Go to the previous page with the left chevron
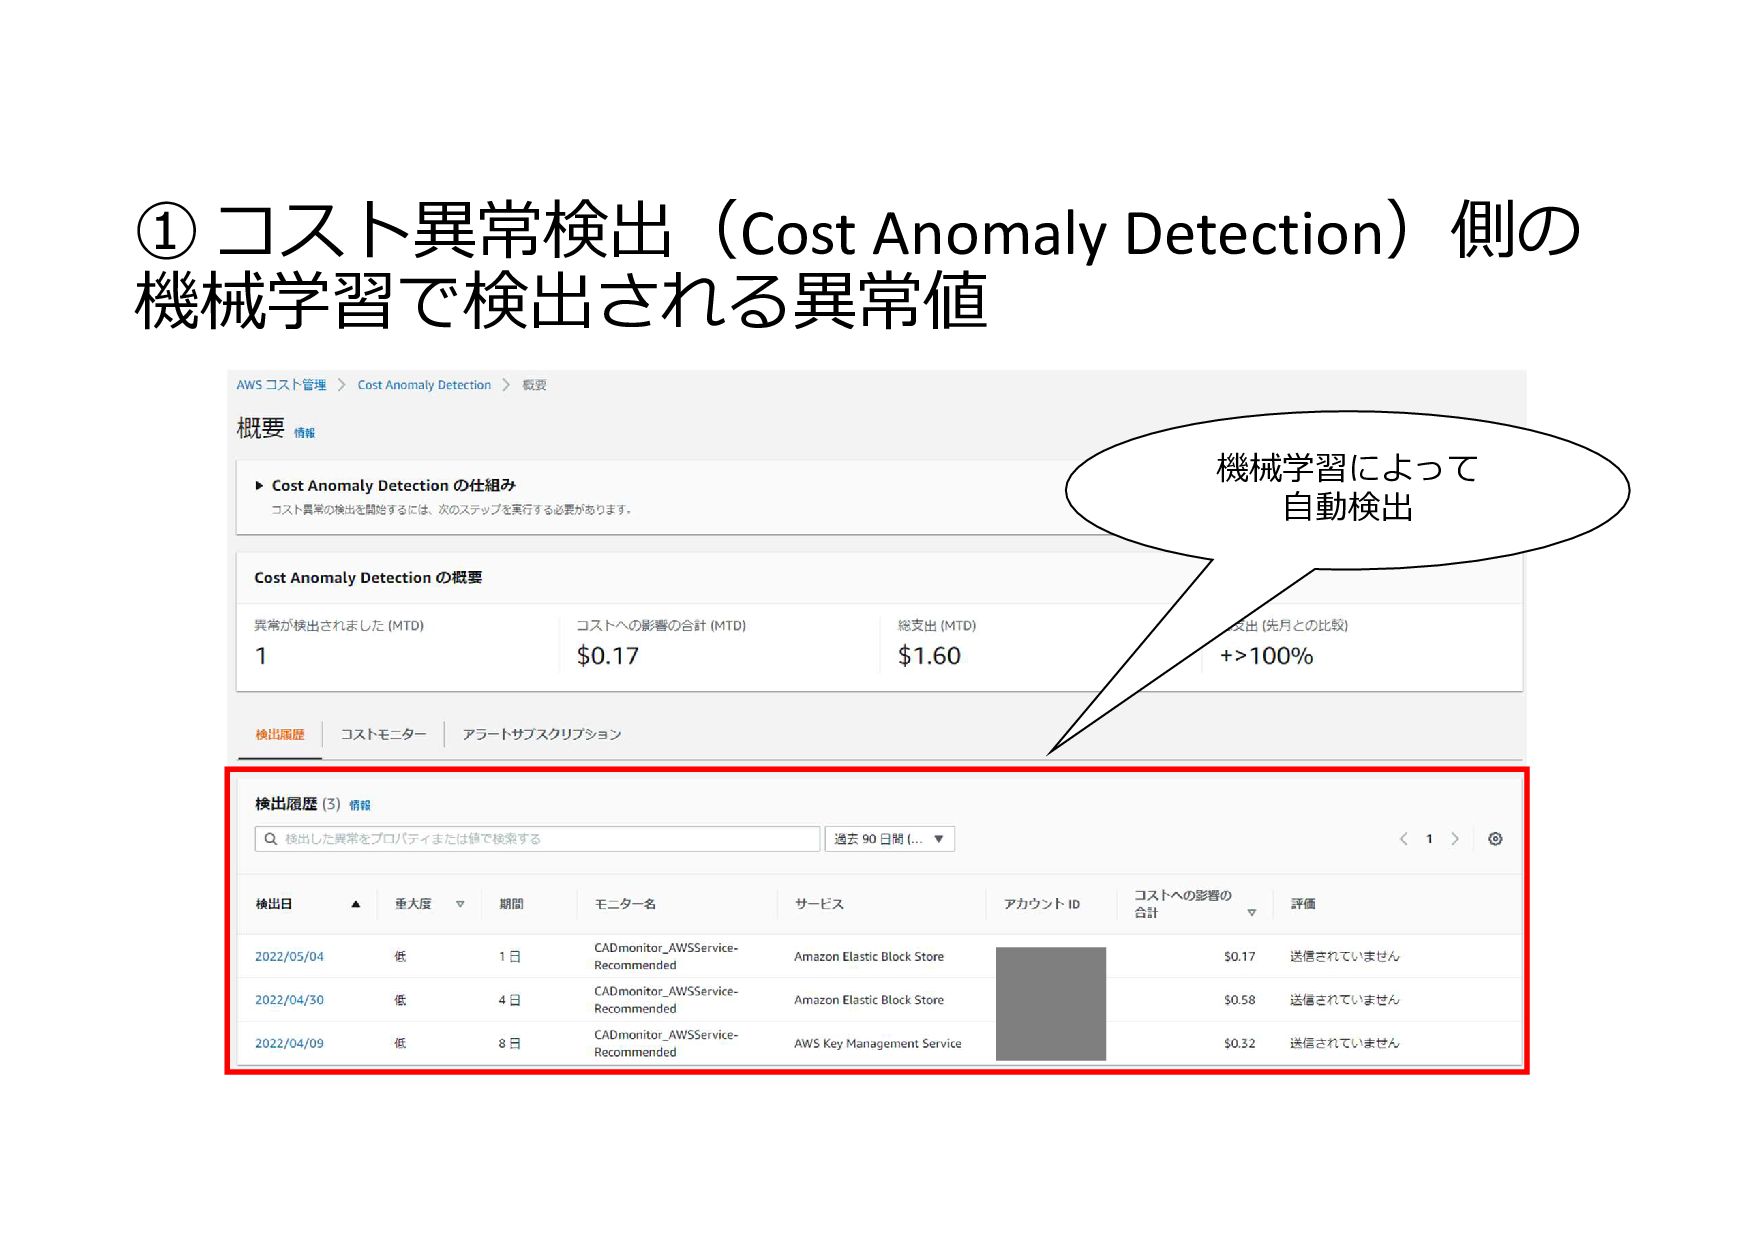Image resolution: width=1754 pixels, height=1240 pixels. pos(1403,839)
